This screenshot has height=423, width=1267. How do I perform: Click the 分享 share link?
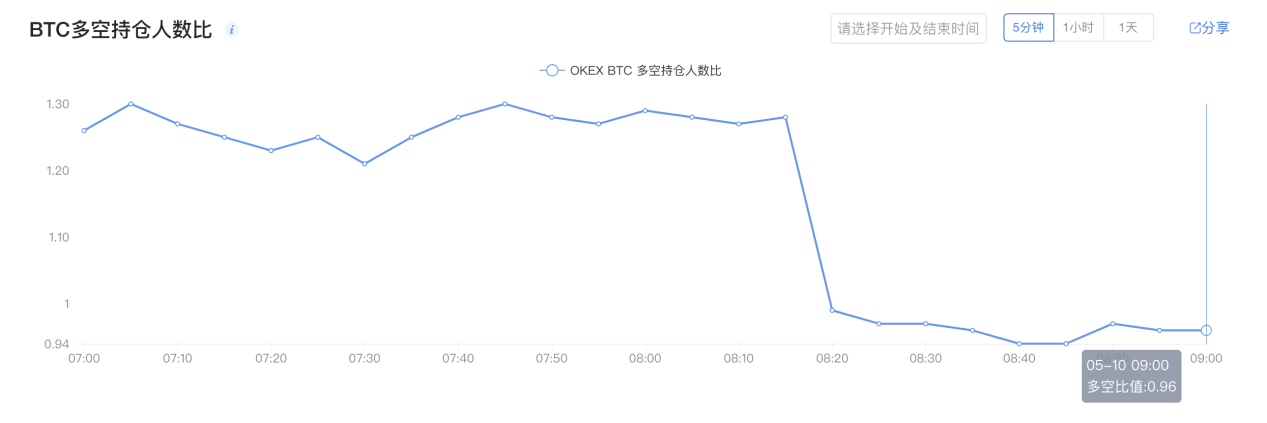1215,28
